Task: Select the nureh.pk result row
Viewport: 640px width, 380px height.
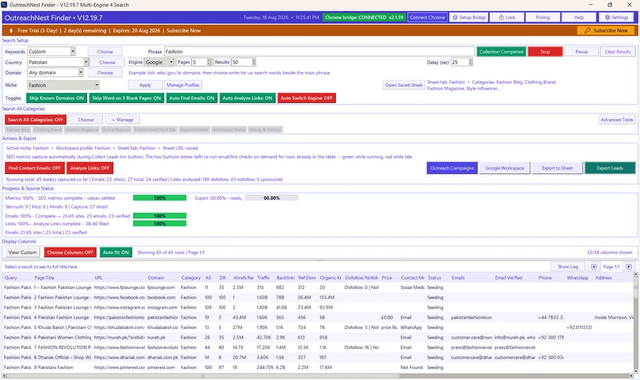Action: coord(318,338)
